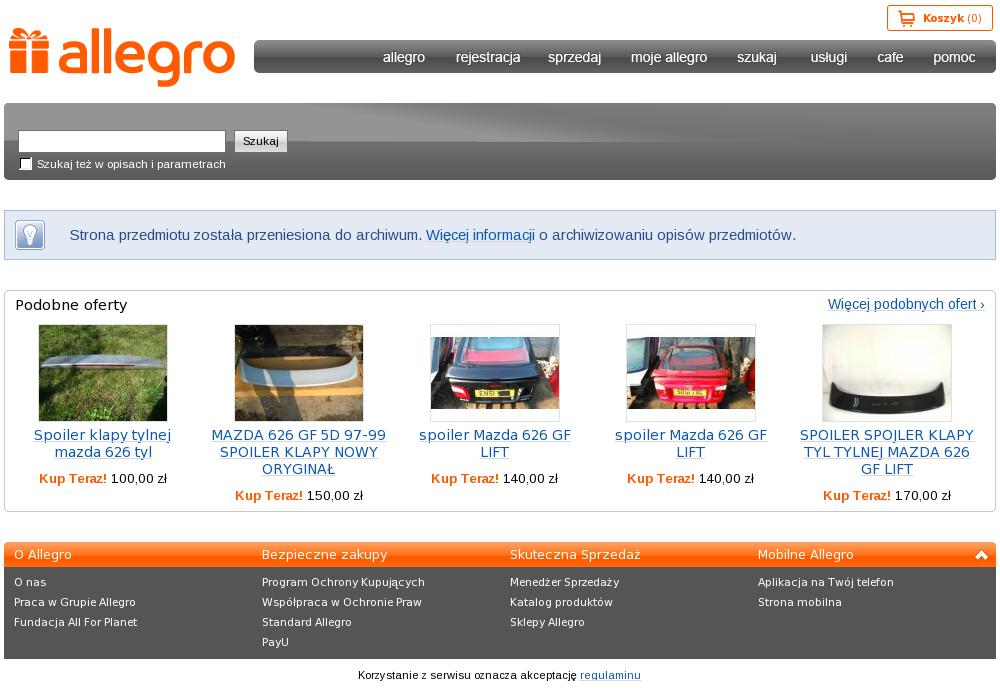The image size is (1000, 695).
Task: Open the usługi menu item
Action: pyautogui.click(x=828, y=57)
